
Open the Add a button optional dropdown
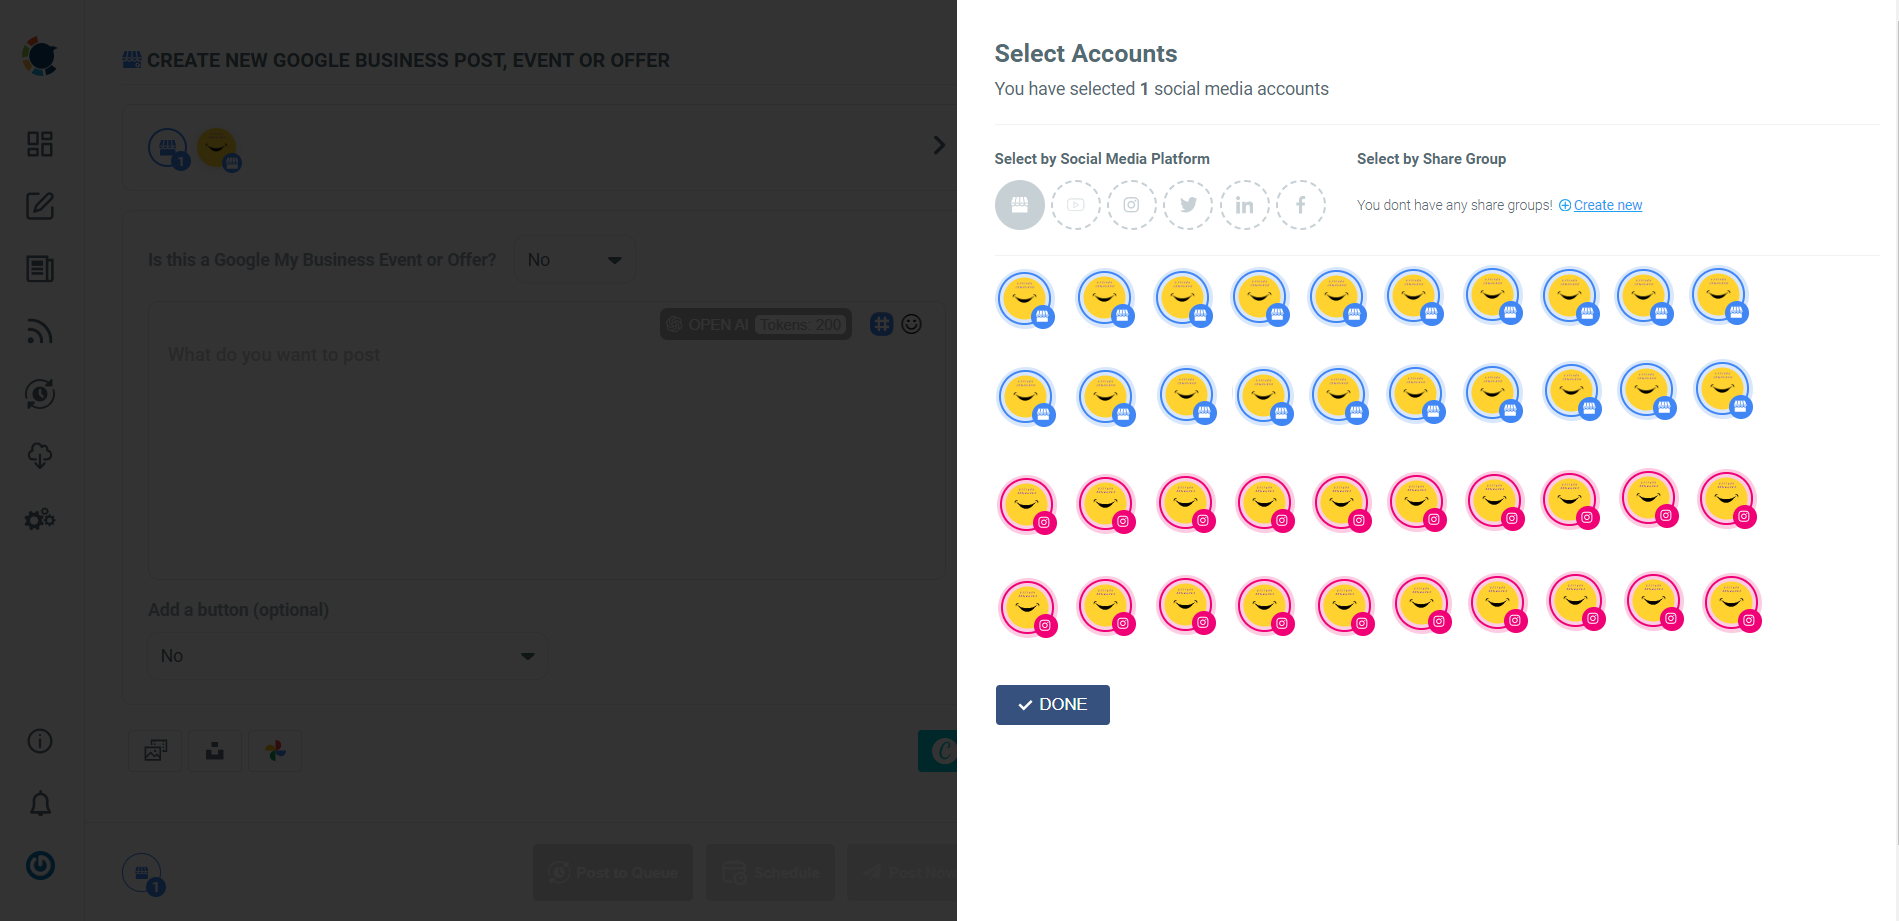click(346, 655)
